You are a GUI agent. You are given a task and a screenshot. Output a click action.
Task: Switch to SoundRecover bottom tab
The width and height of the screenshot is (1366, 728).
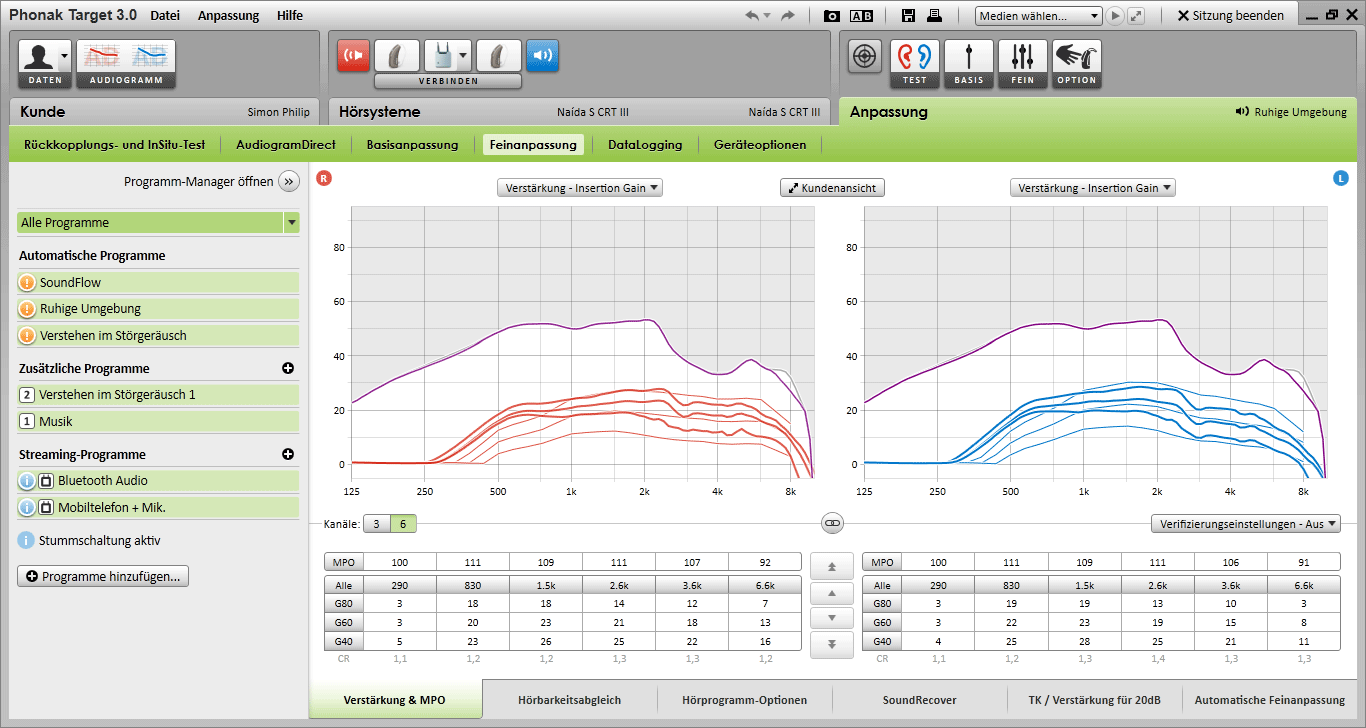coord(919,700)
